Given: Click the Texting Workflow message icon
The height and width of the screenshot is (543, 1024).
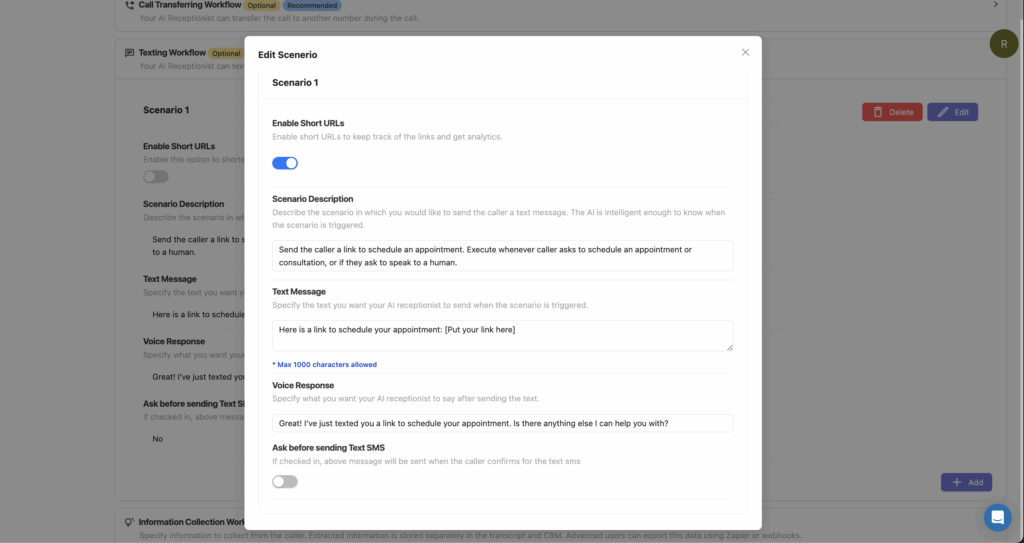Looking at the screenshot, I should click(129, 53).
